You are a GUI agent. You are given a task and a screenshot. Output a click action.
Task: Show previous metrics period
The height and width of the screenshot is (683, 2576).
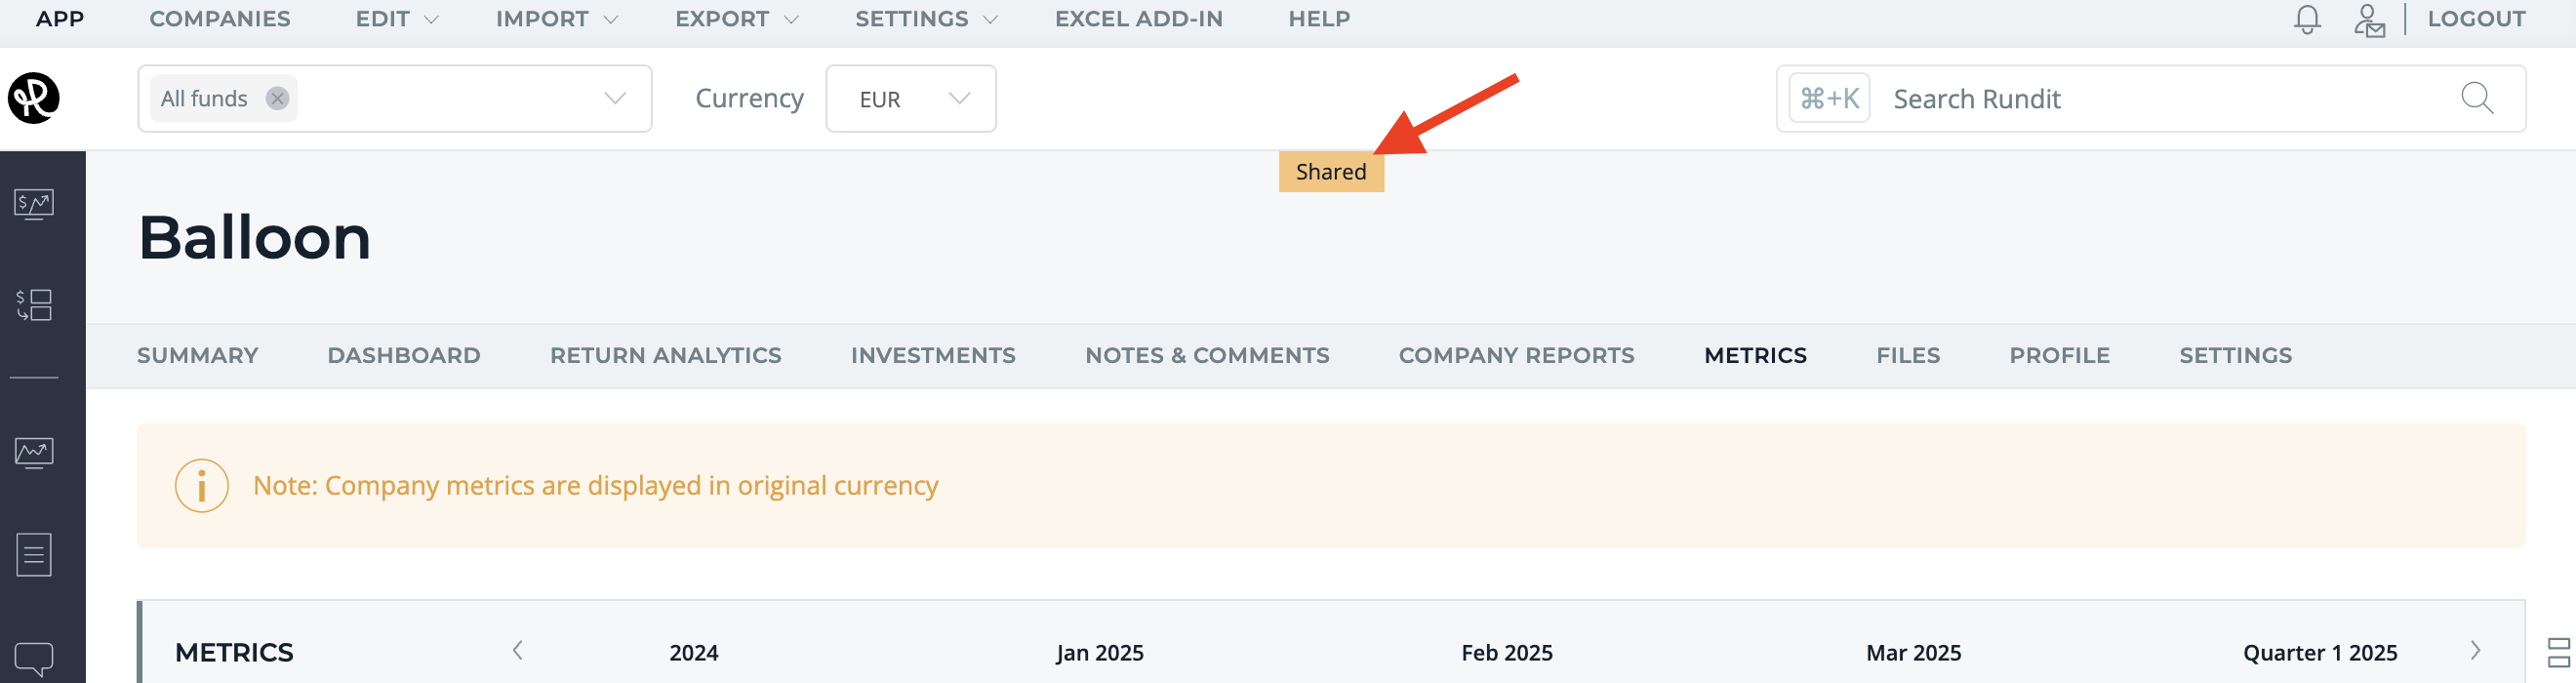(517, 651)
